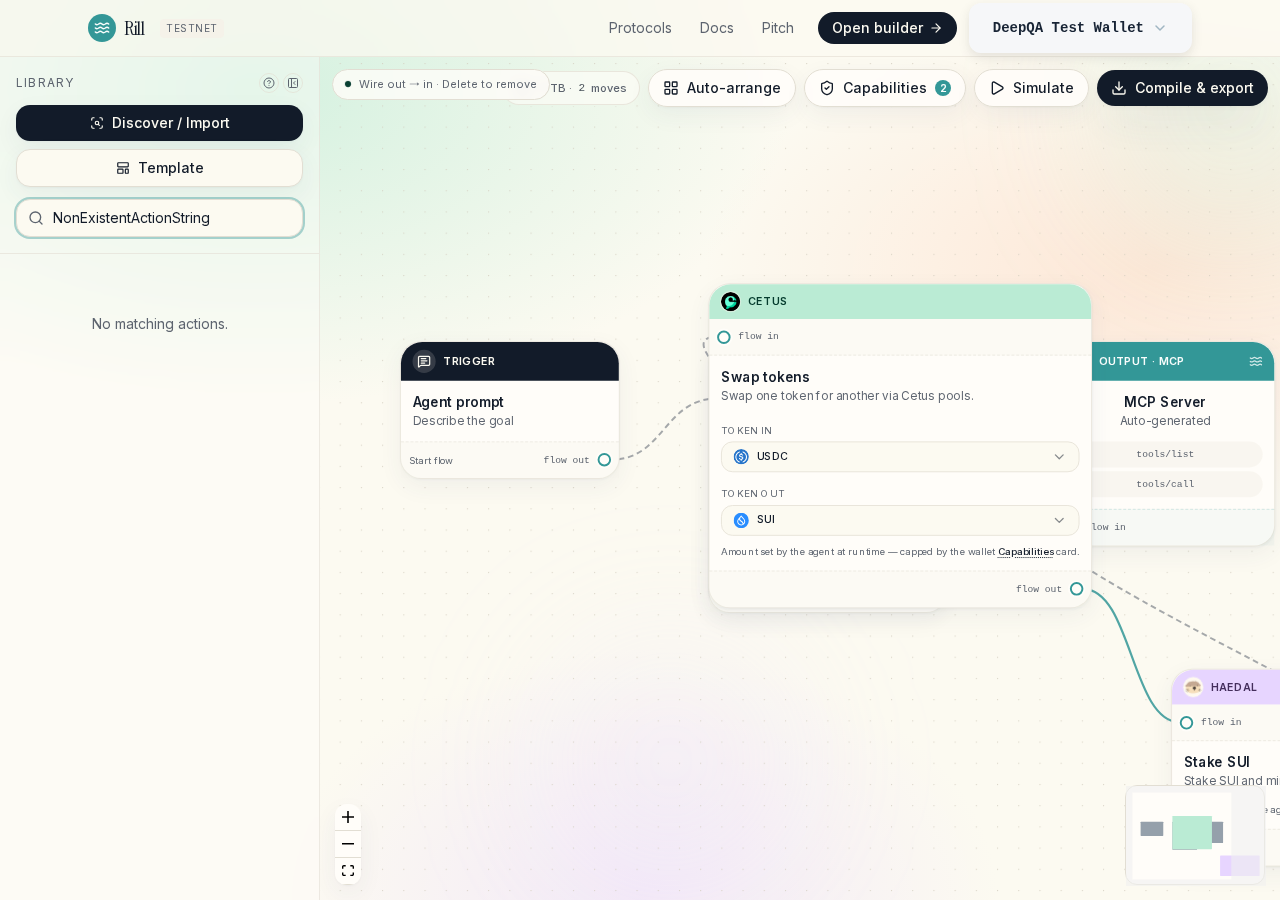Screen dimensions: 1280x900
Task: Zoom in on the canvas
Action: point(348,817)
